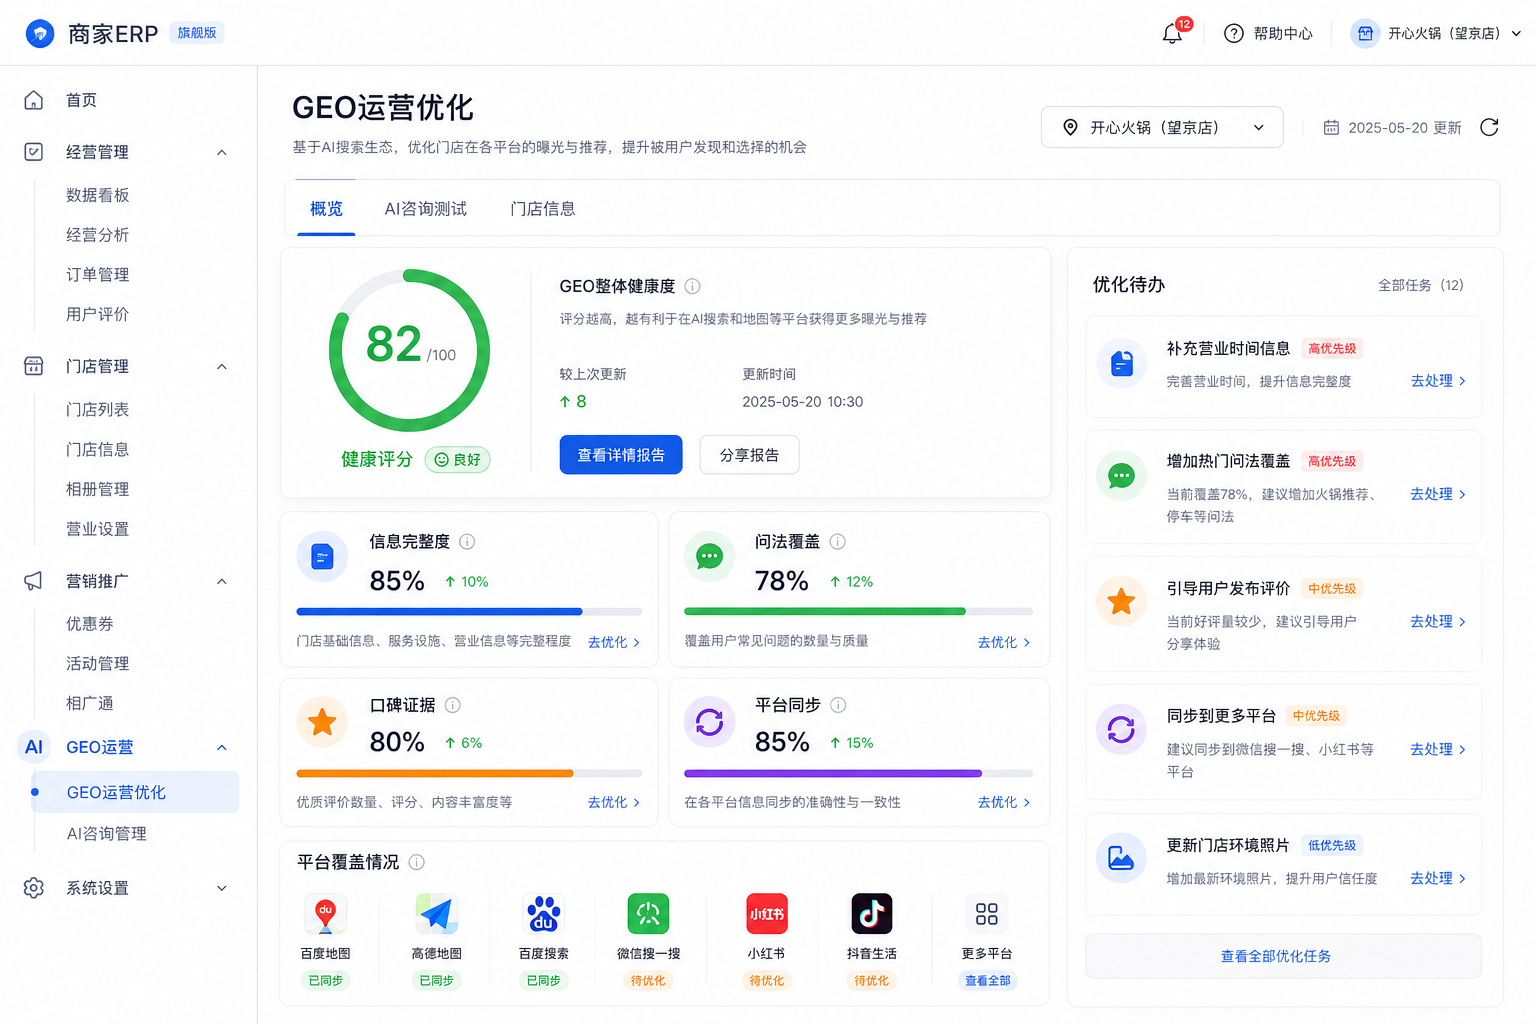Click 全部任务 (12) link

[1421, 285]
